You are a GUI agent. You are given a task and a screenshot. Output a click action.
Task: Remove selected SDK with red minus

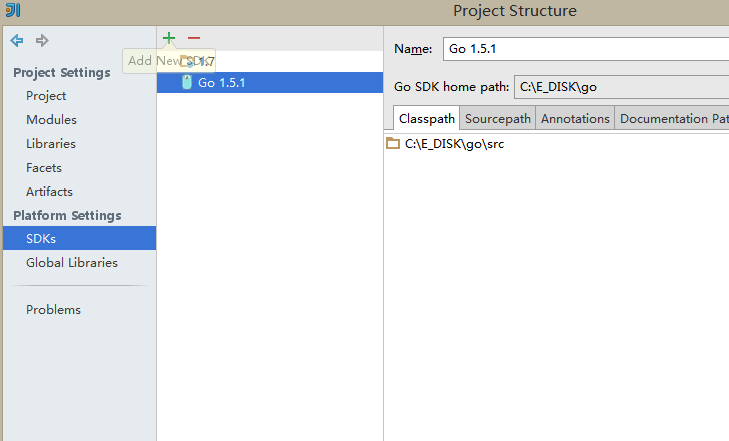click(194, 38)
